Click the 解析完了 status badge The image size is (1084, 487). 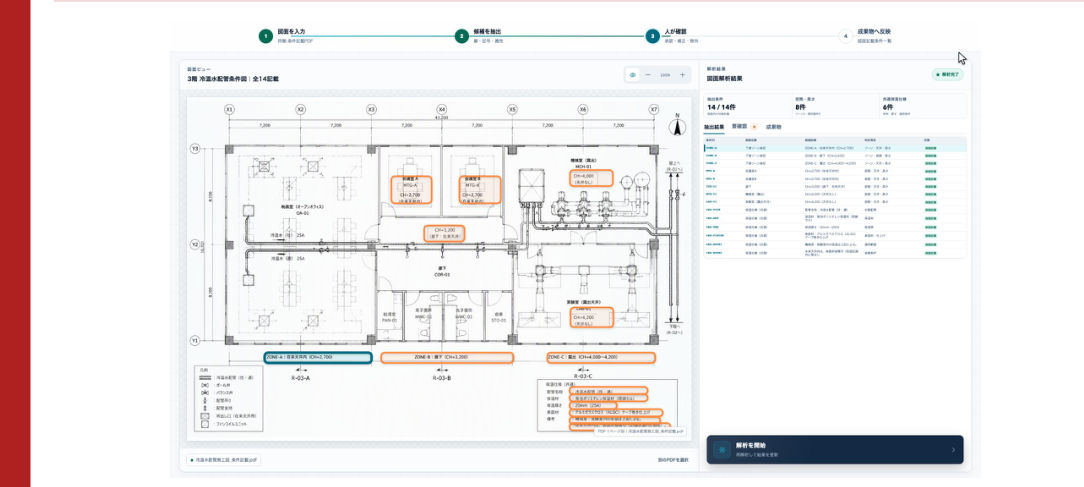[947, 74]
